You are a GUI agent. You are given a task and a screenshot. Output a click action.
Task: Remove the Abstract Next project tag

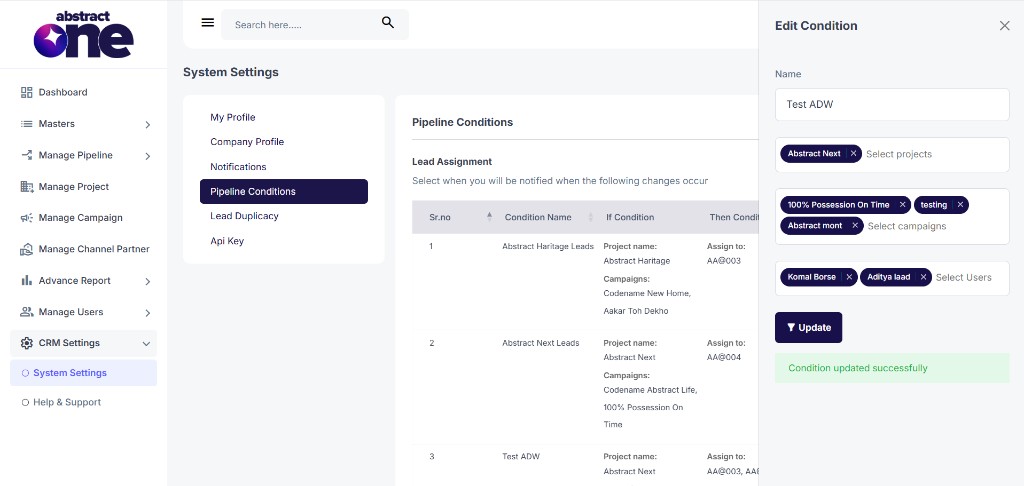click(853, 154)
